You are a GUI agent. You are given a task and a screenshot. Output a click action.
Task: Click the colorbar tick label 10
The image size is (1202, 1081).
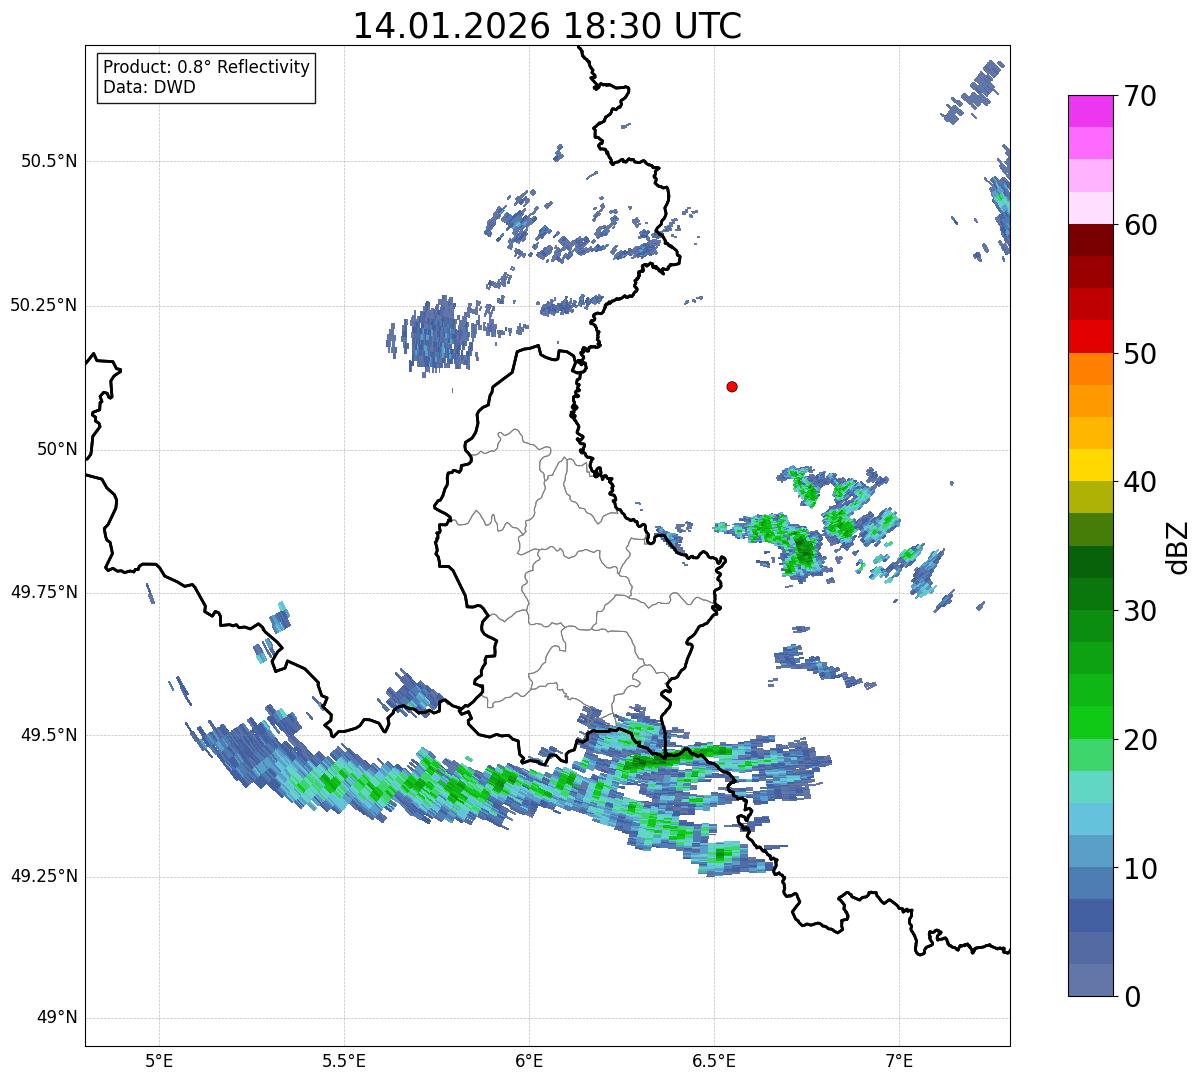[1140, 868]
